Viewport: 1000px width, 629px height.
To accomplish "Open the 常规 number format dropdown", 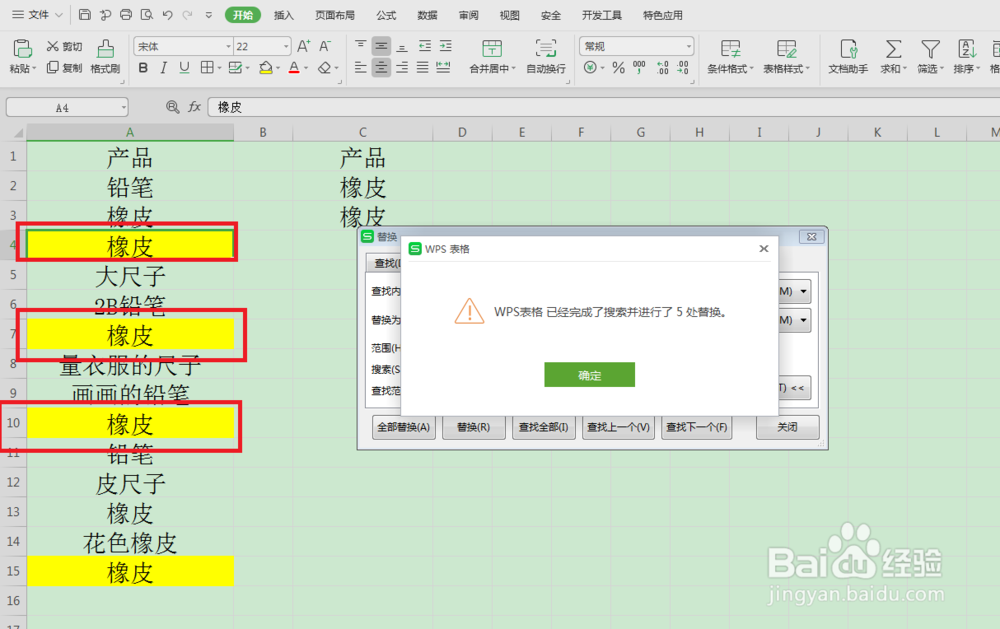I will pos(689,47).
